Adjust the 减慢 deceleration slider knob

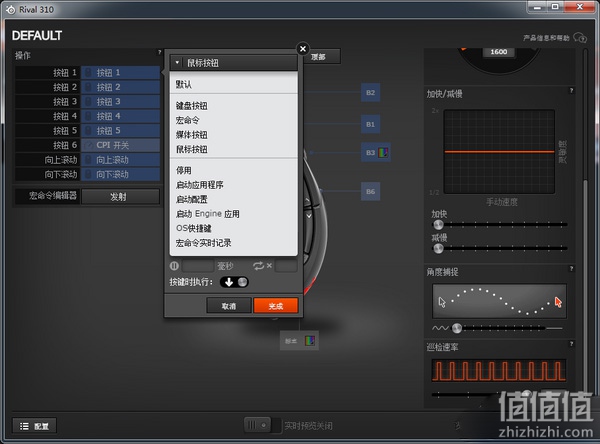point(438,248)
